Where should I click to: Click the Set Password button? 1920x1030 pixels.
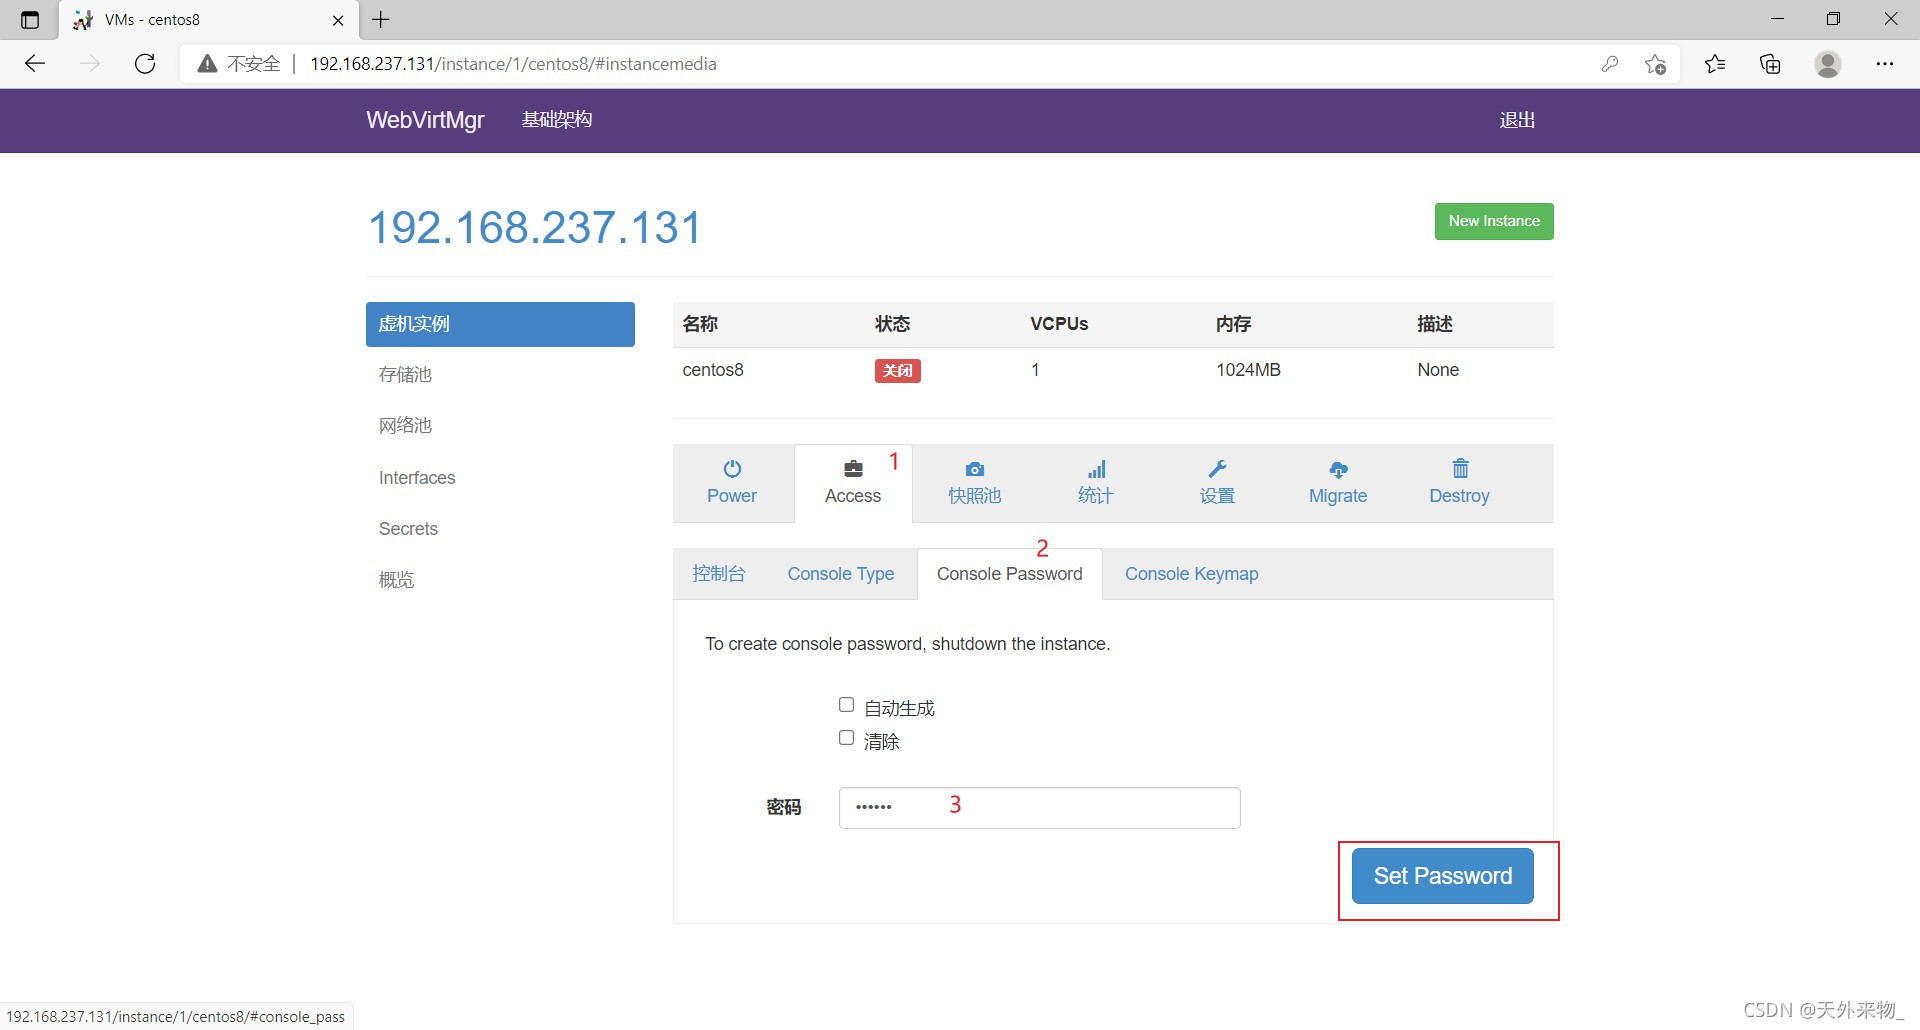pyautogui.click(x=1442, y=876)
